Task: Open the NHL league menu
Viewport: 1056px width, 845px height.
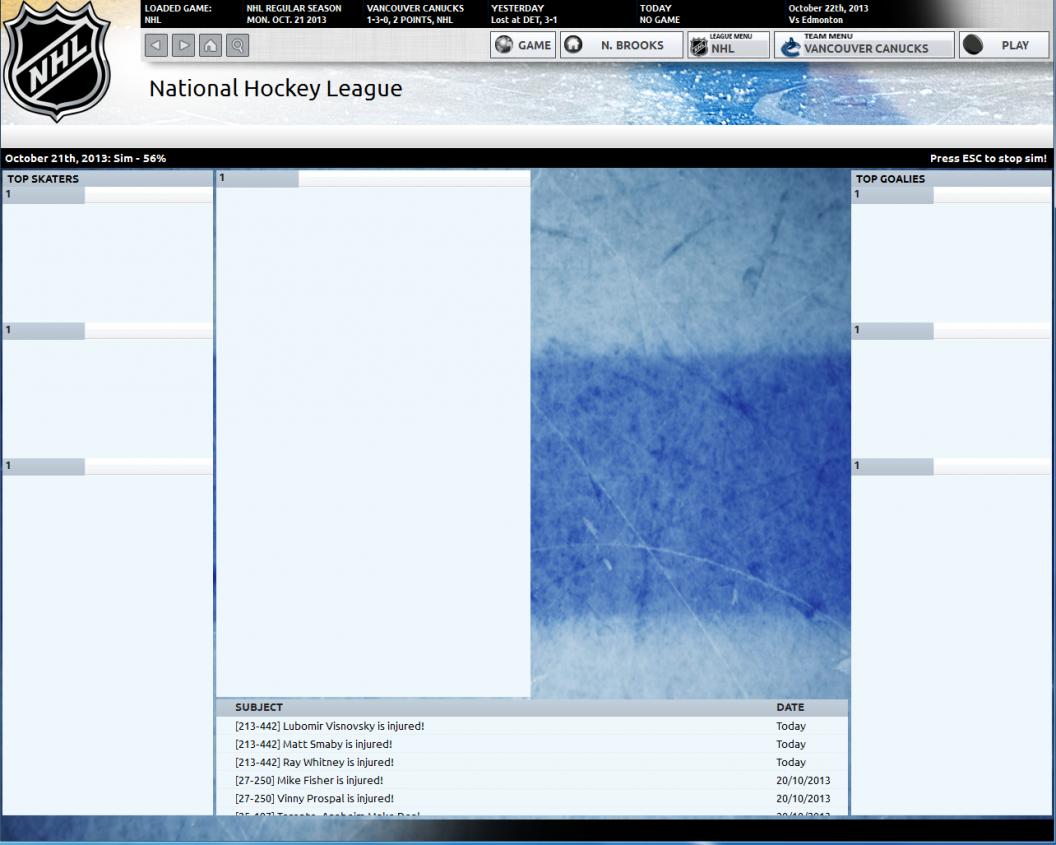Action: click(729, 45)
